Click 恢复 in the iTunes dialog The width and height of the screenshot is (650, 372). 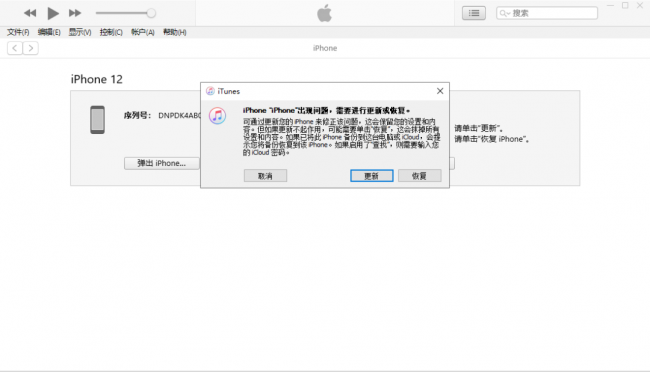click(x=420, y=176)
